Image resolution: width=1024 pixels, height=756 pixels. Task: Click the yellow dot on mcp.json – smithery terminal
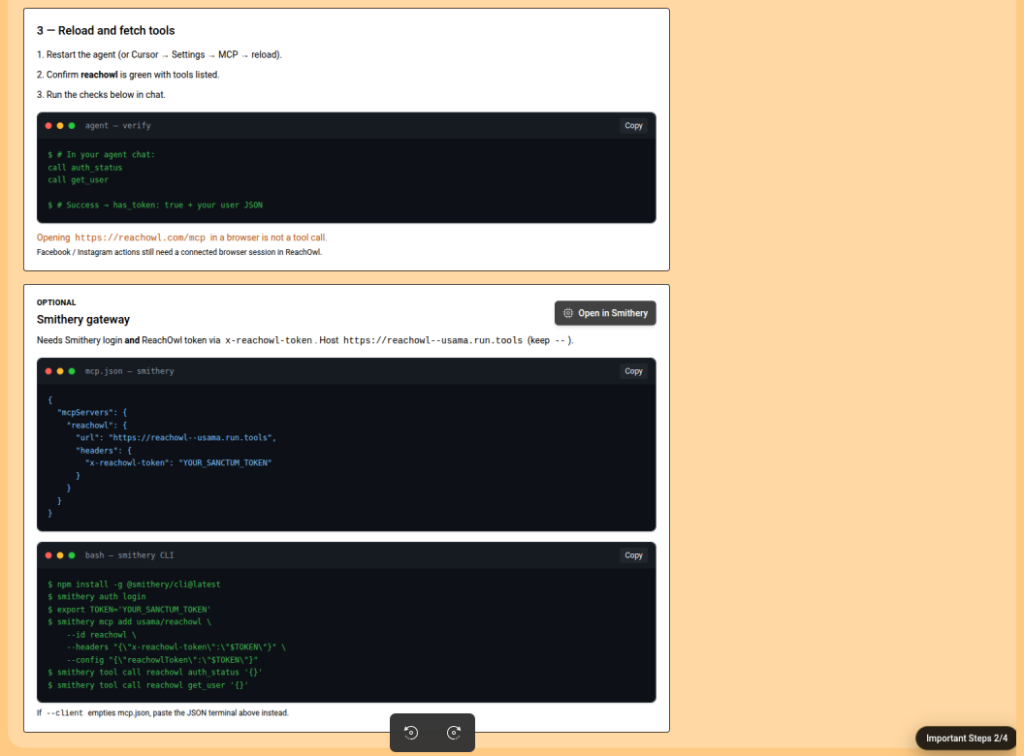[60, 371]
